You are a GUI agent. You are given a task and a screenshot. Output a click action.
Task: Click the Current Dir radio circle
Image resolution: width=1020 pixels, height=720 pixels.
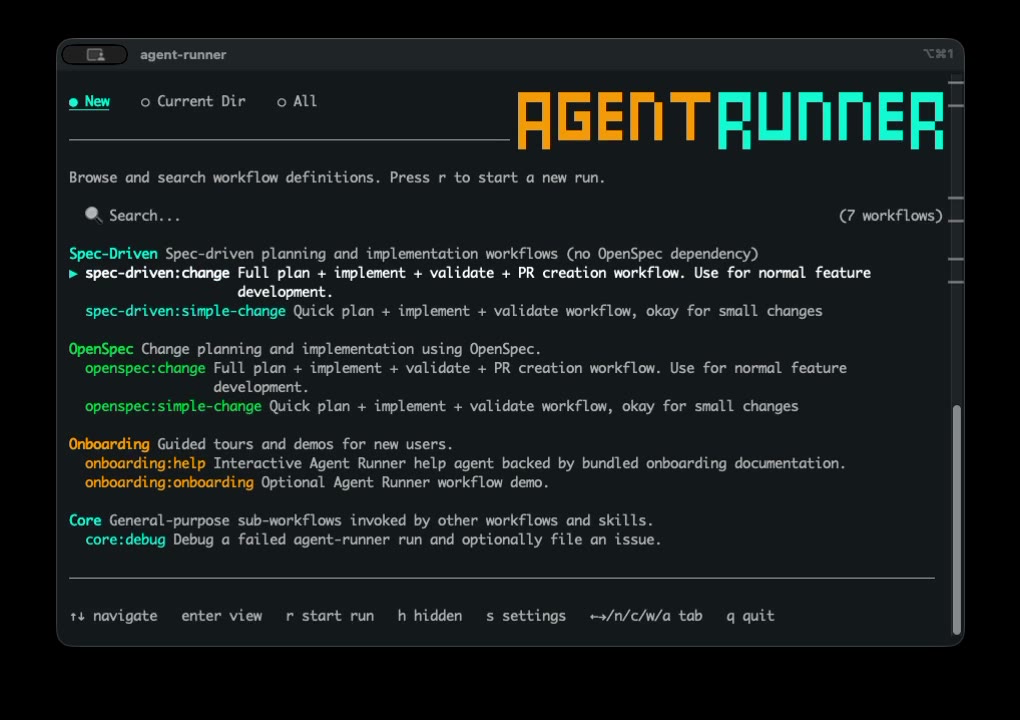tap(145, 102)
